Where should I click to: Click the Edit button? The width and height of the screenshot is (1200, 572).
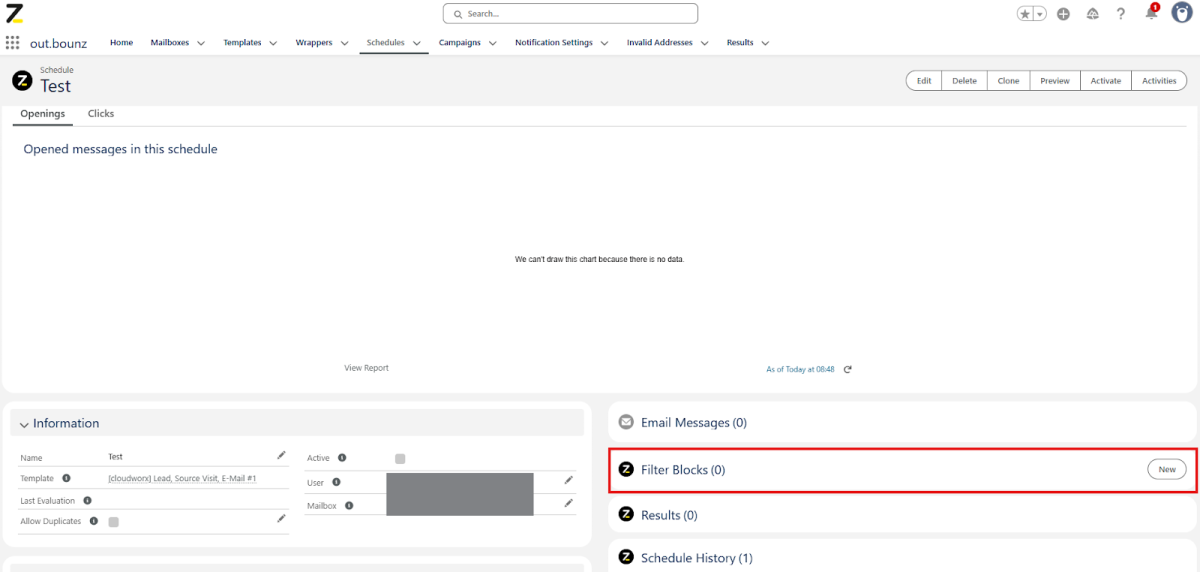pyautogui.click(x=924, y=81)
